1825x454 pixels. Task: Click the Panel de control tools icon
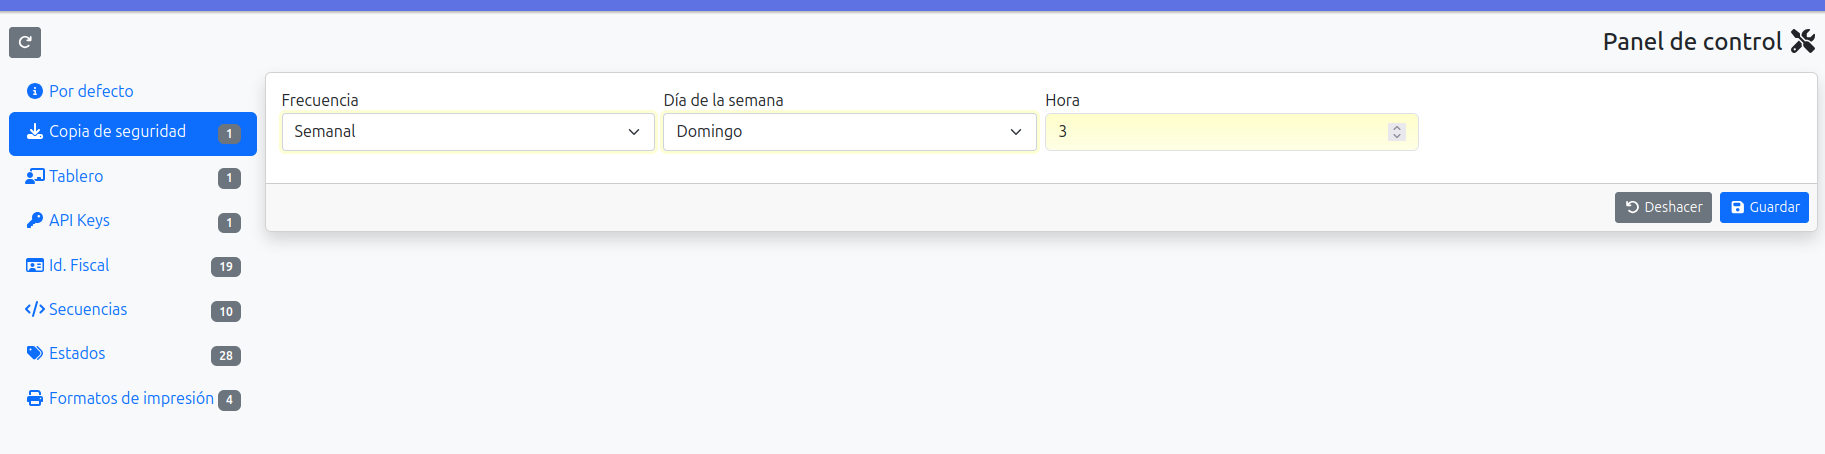click(1803, 41)
